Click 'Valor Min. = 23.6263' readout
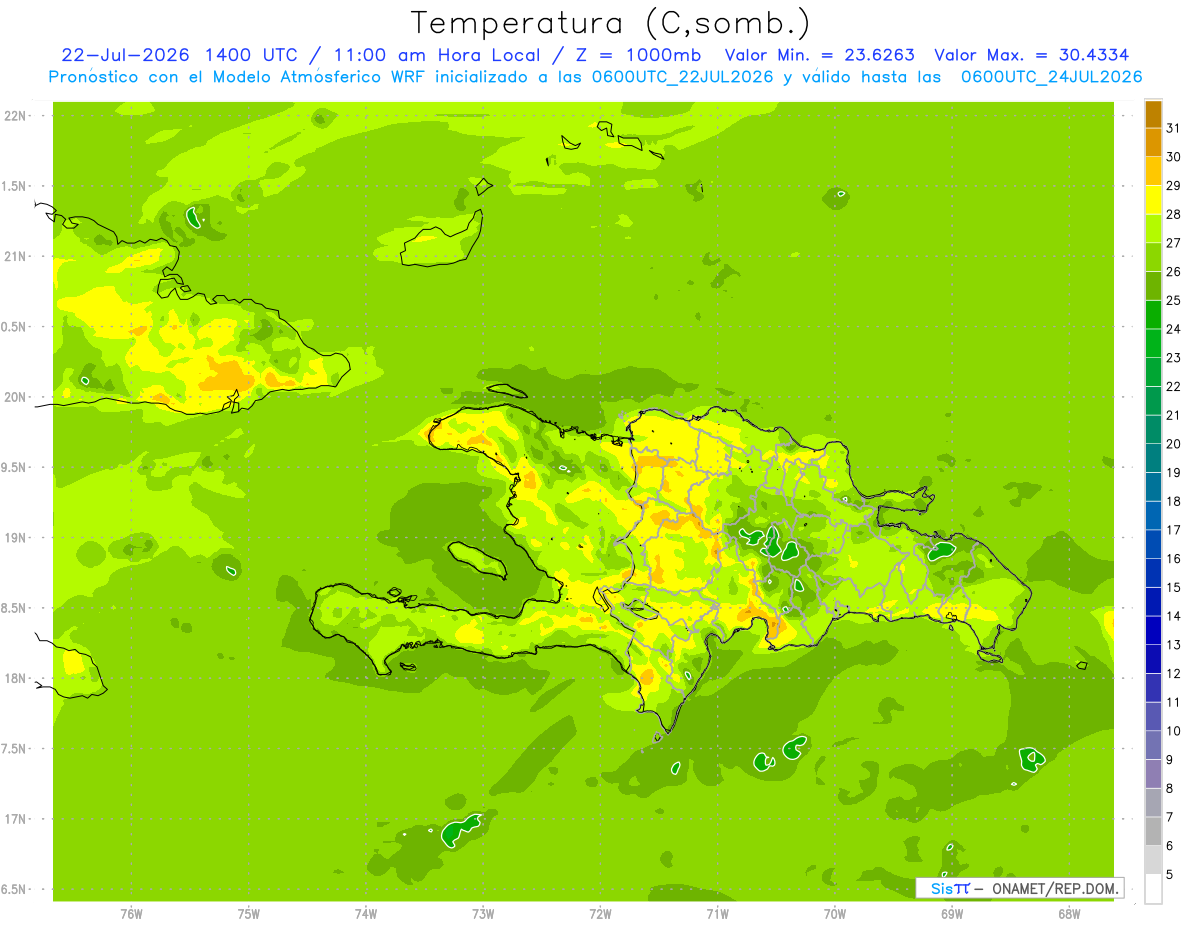This screenshot has width=1200, height=927. coord(819,55)
